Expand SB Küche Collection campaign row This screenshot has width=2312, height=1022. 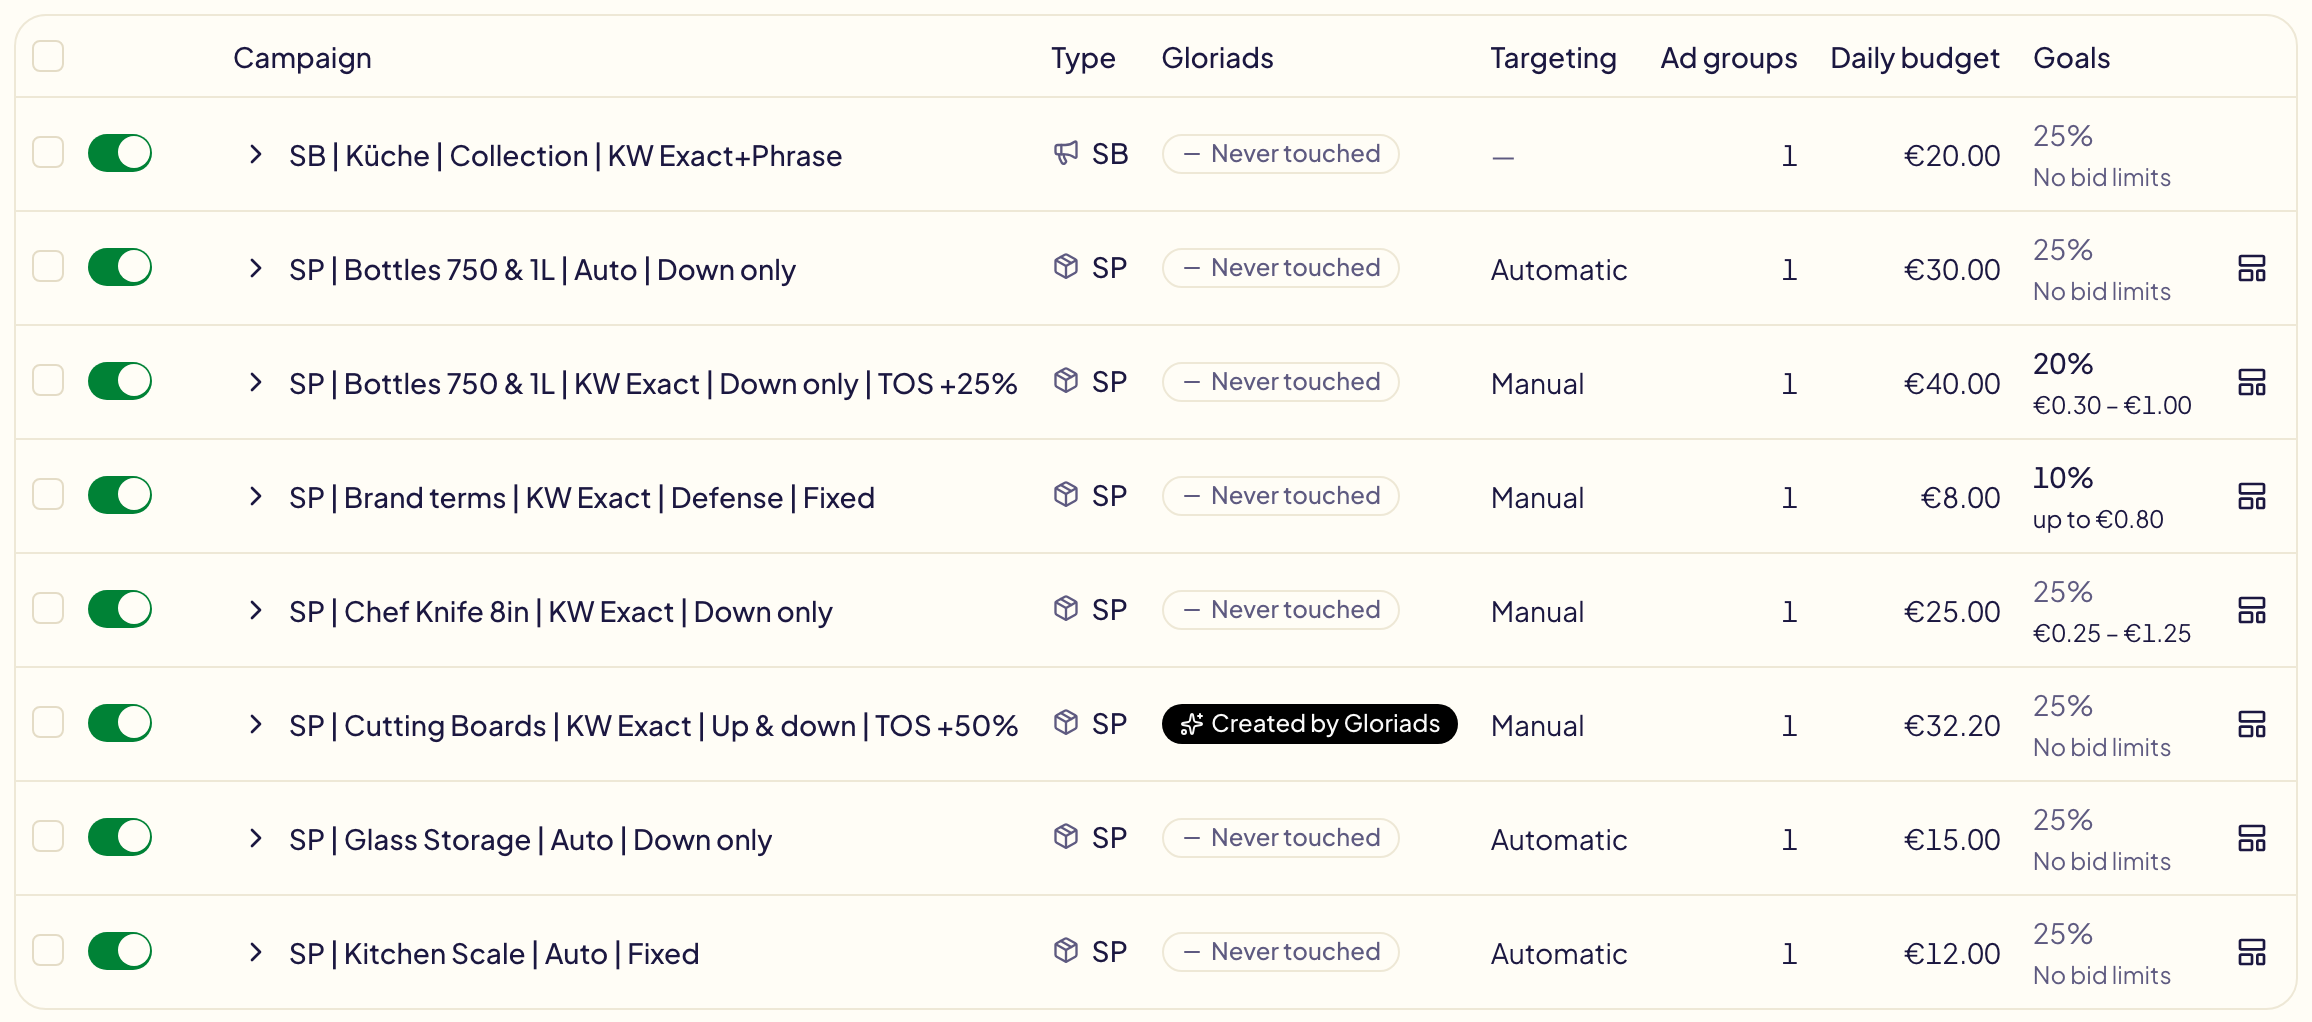tap(256, 154)
